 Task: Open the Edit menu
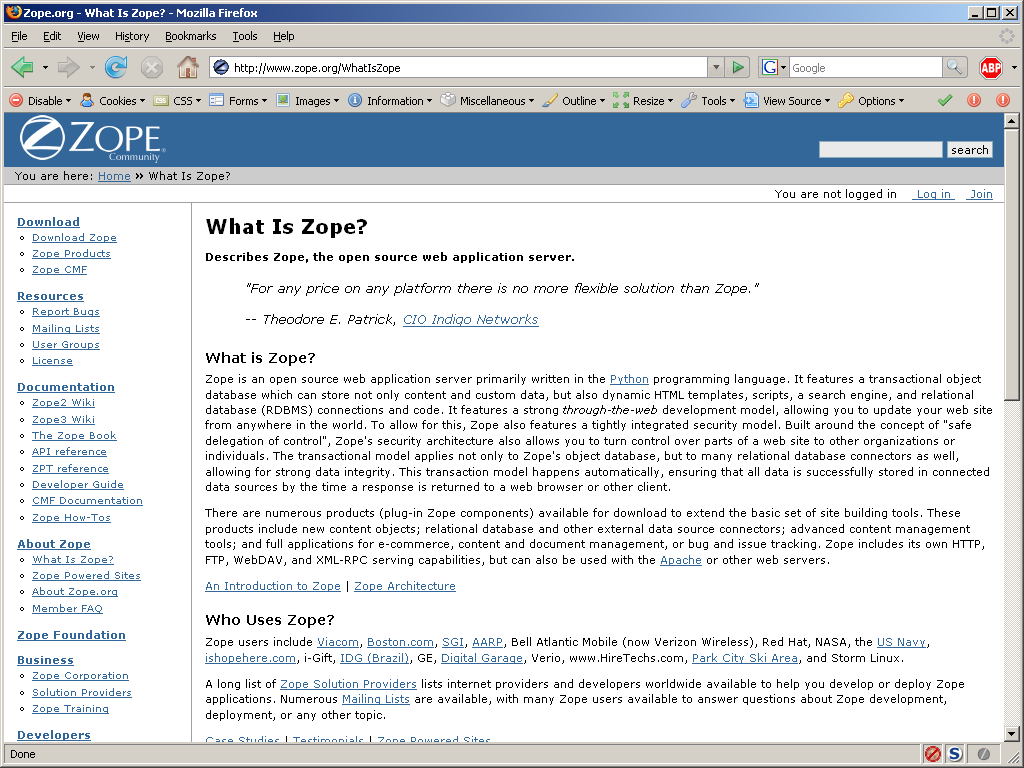[52, 36]
